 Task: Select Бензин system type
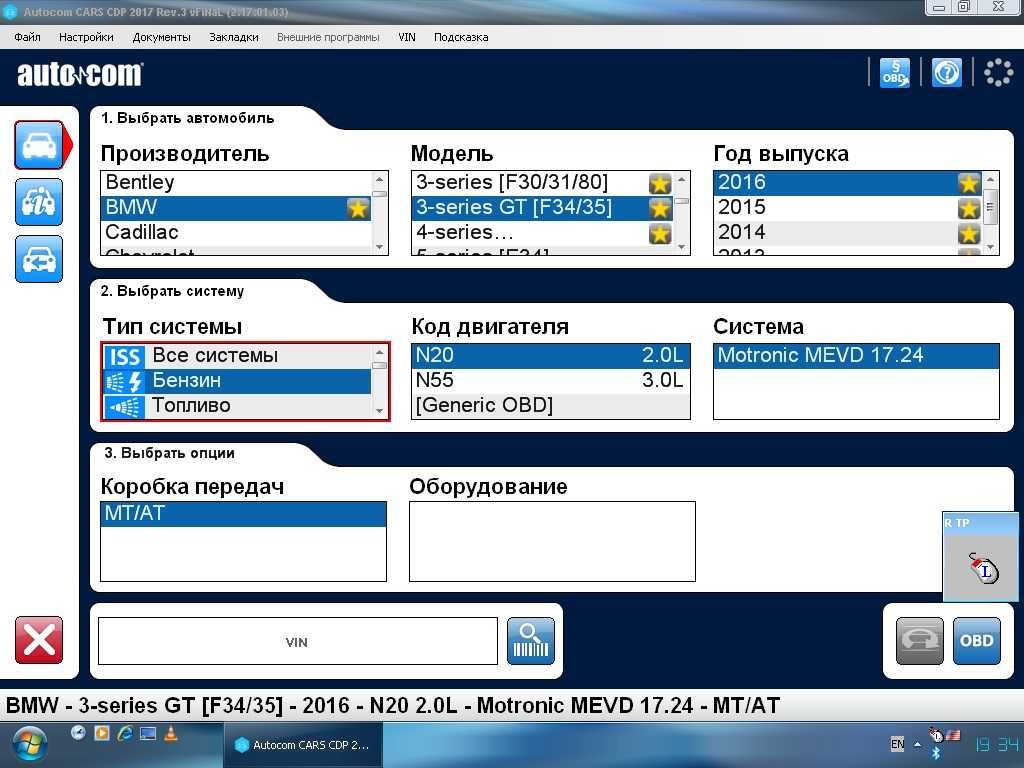click(237, 381)
